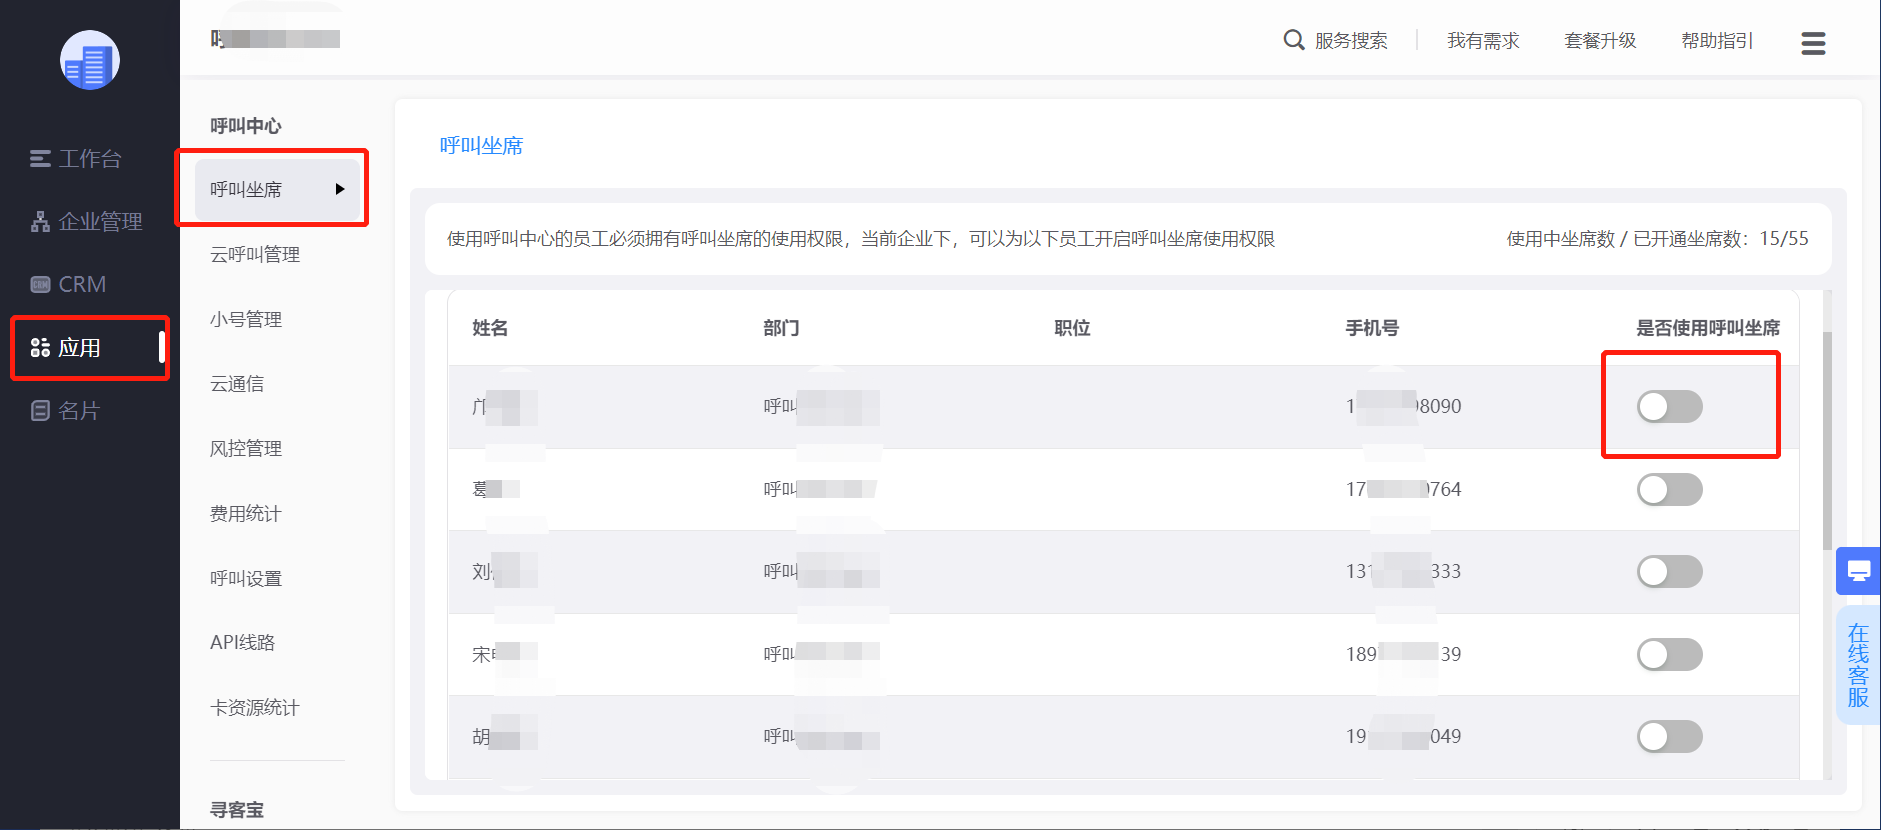Toggle call seat switch for phone ending 764
Screen dimensions: 1881x830
tap(1669, 489)
